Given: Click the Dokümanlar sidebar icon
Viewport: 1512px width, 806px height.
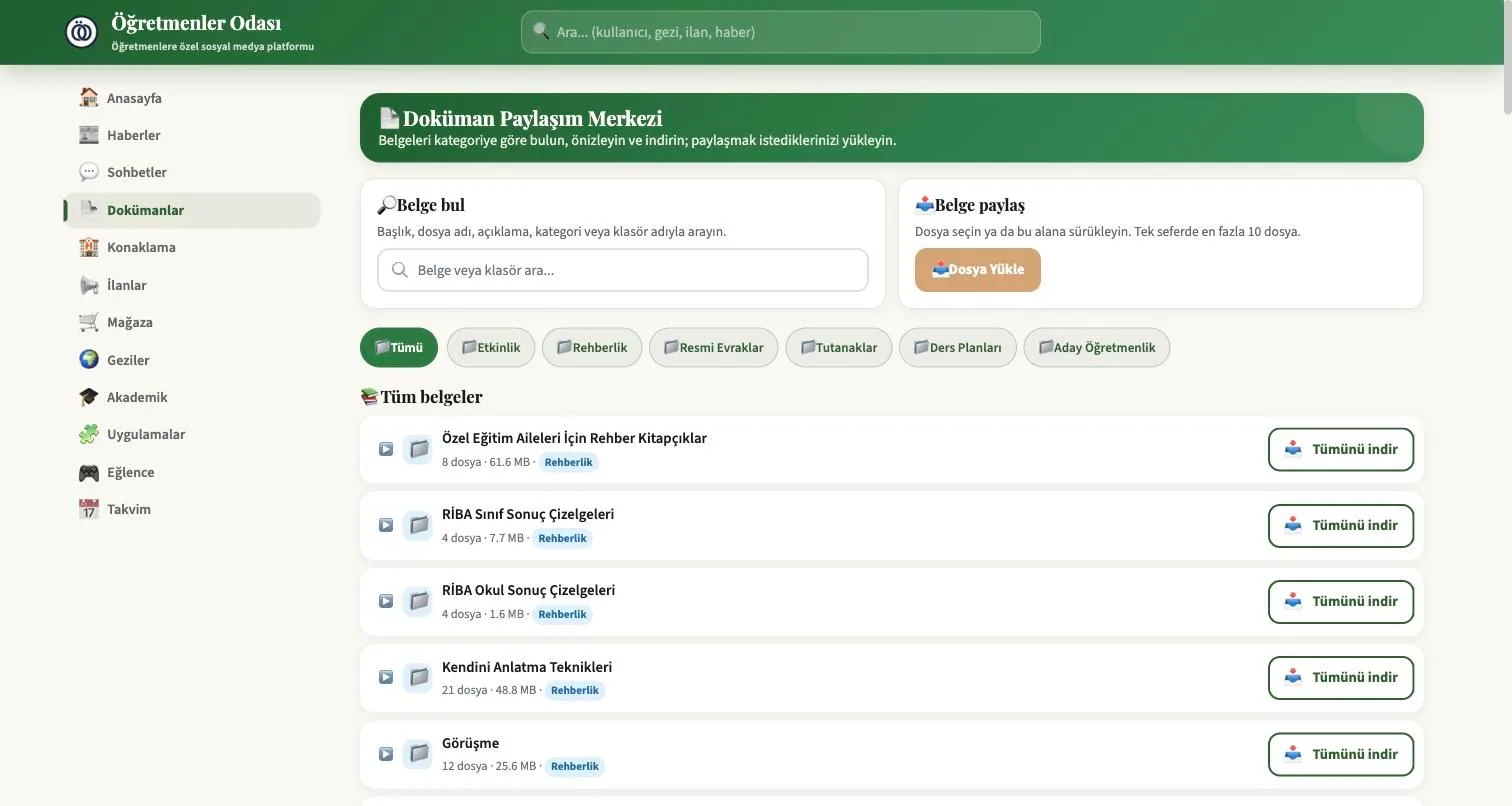Looking at the screenshot, I should tap(89, 210).
